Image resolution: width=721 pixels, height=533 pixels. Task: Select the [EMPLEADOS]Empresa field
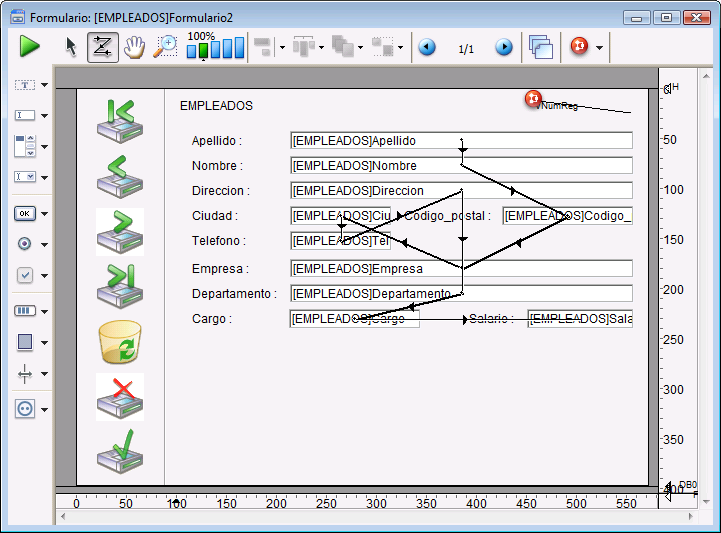[461, 268]
